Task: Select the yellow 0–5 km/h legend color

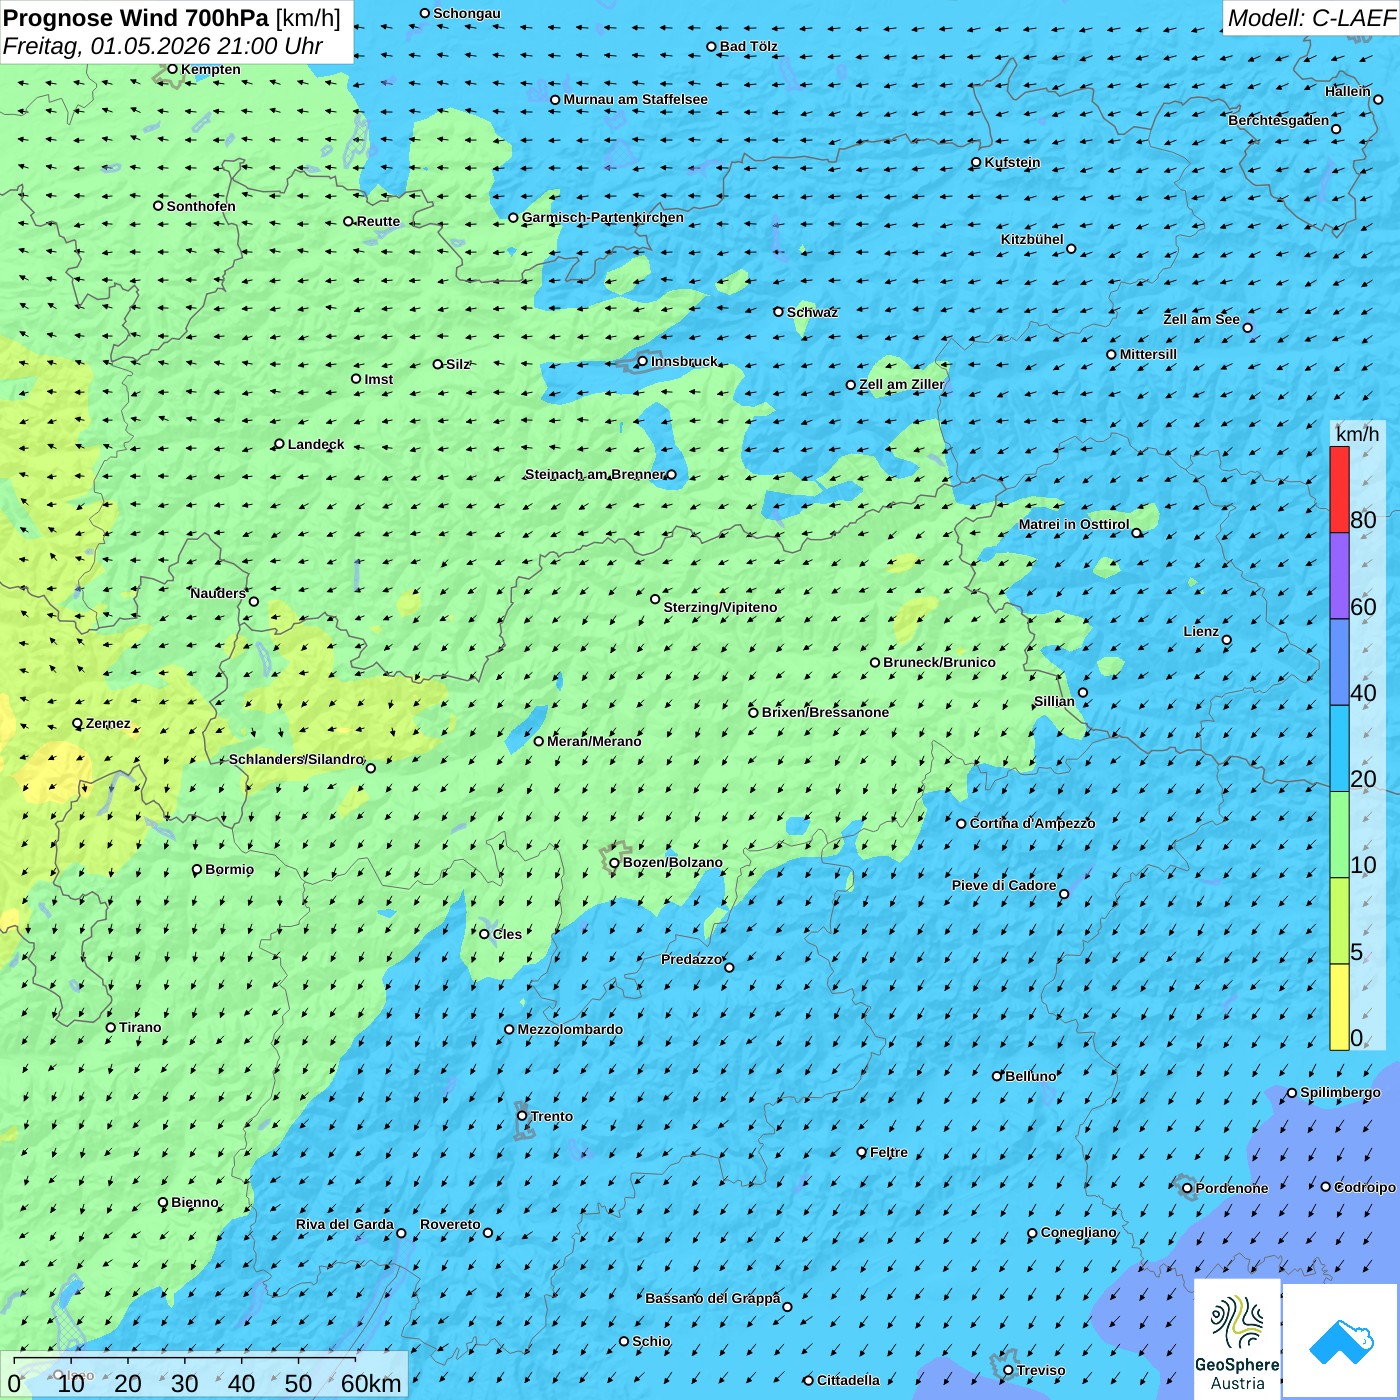Action: [1339, 1007]
